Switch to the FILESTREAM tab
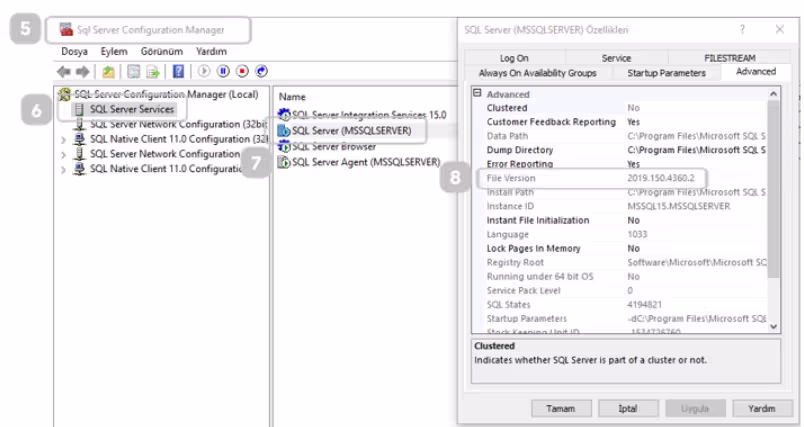Screen dimensions: 804x427 [x=729, y=58]
